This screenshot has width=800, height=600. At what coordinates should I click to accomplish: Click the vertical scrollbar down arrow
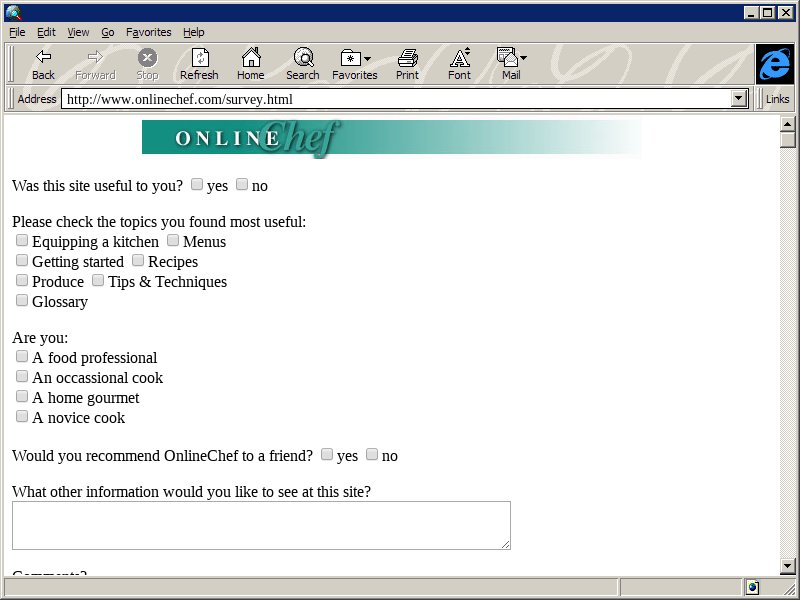[788, 568]
